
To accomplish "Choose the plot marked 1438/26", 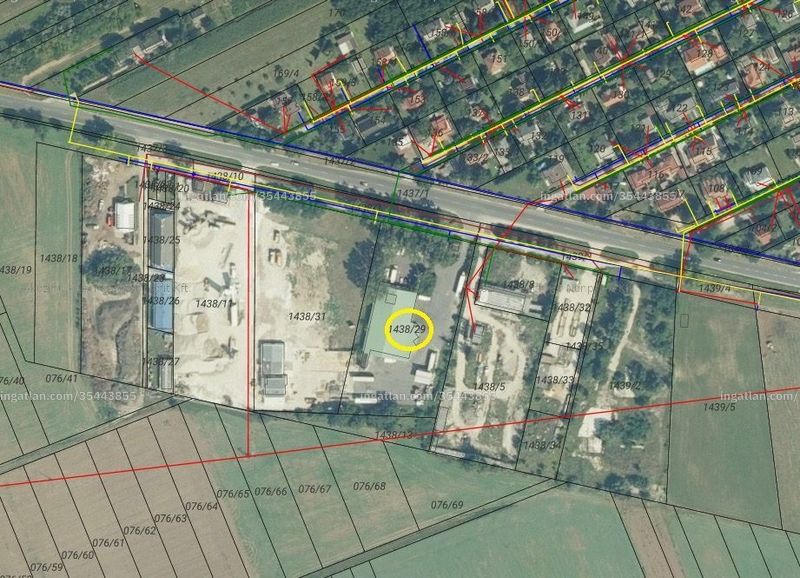I will 161,300.
